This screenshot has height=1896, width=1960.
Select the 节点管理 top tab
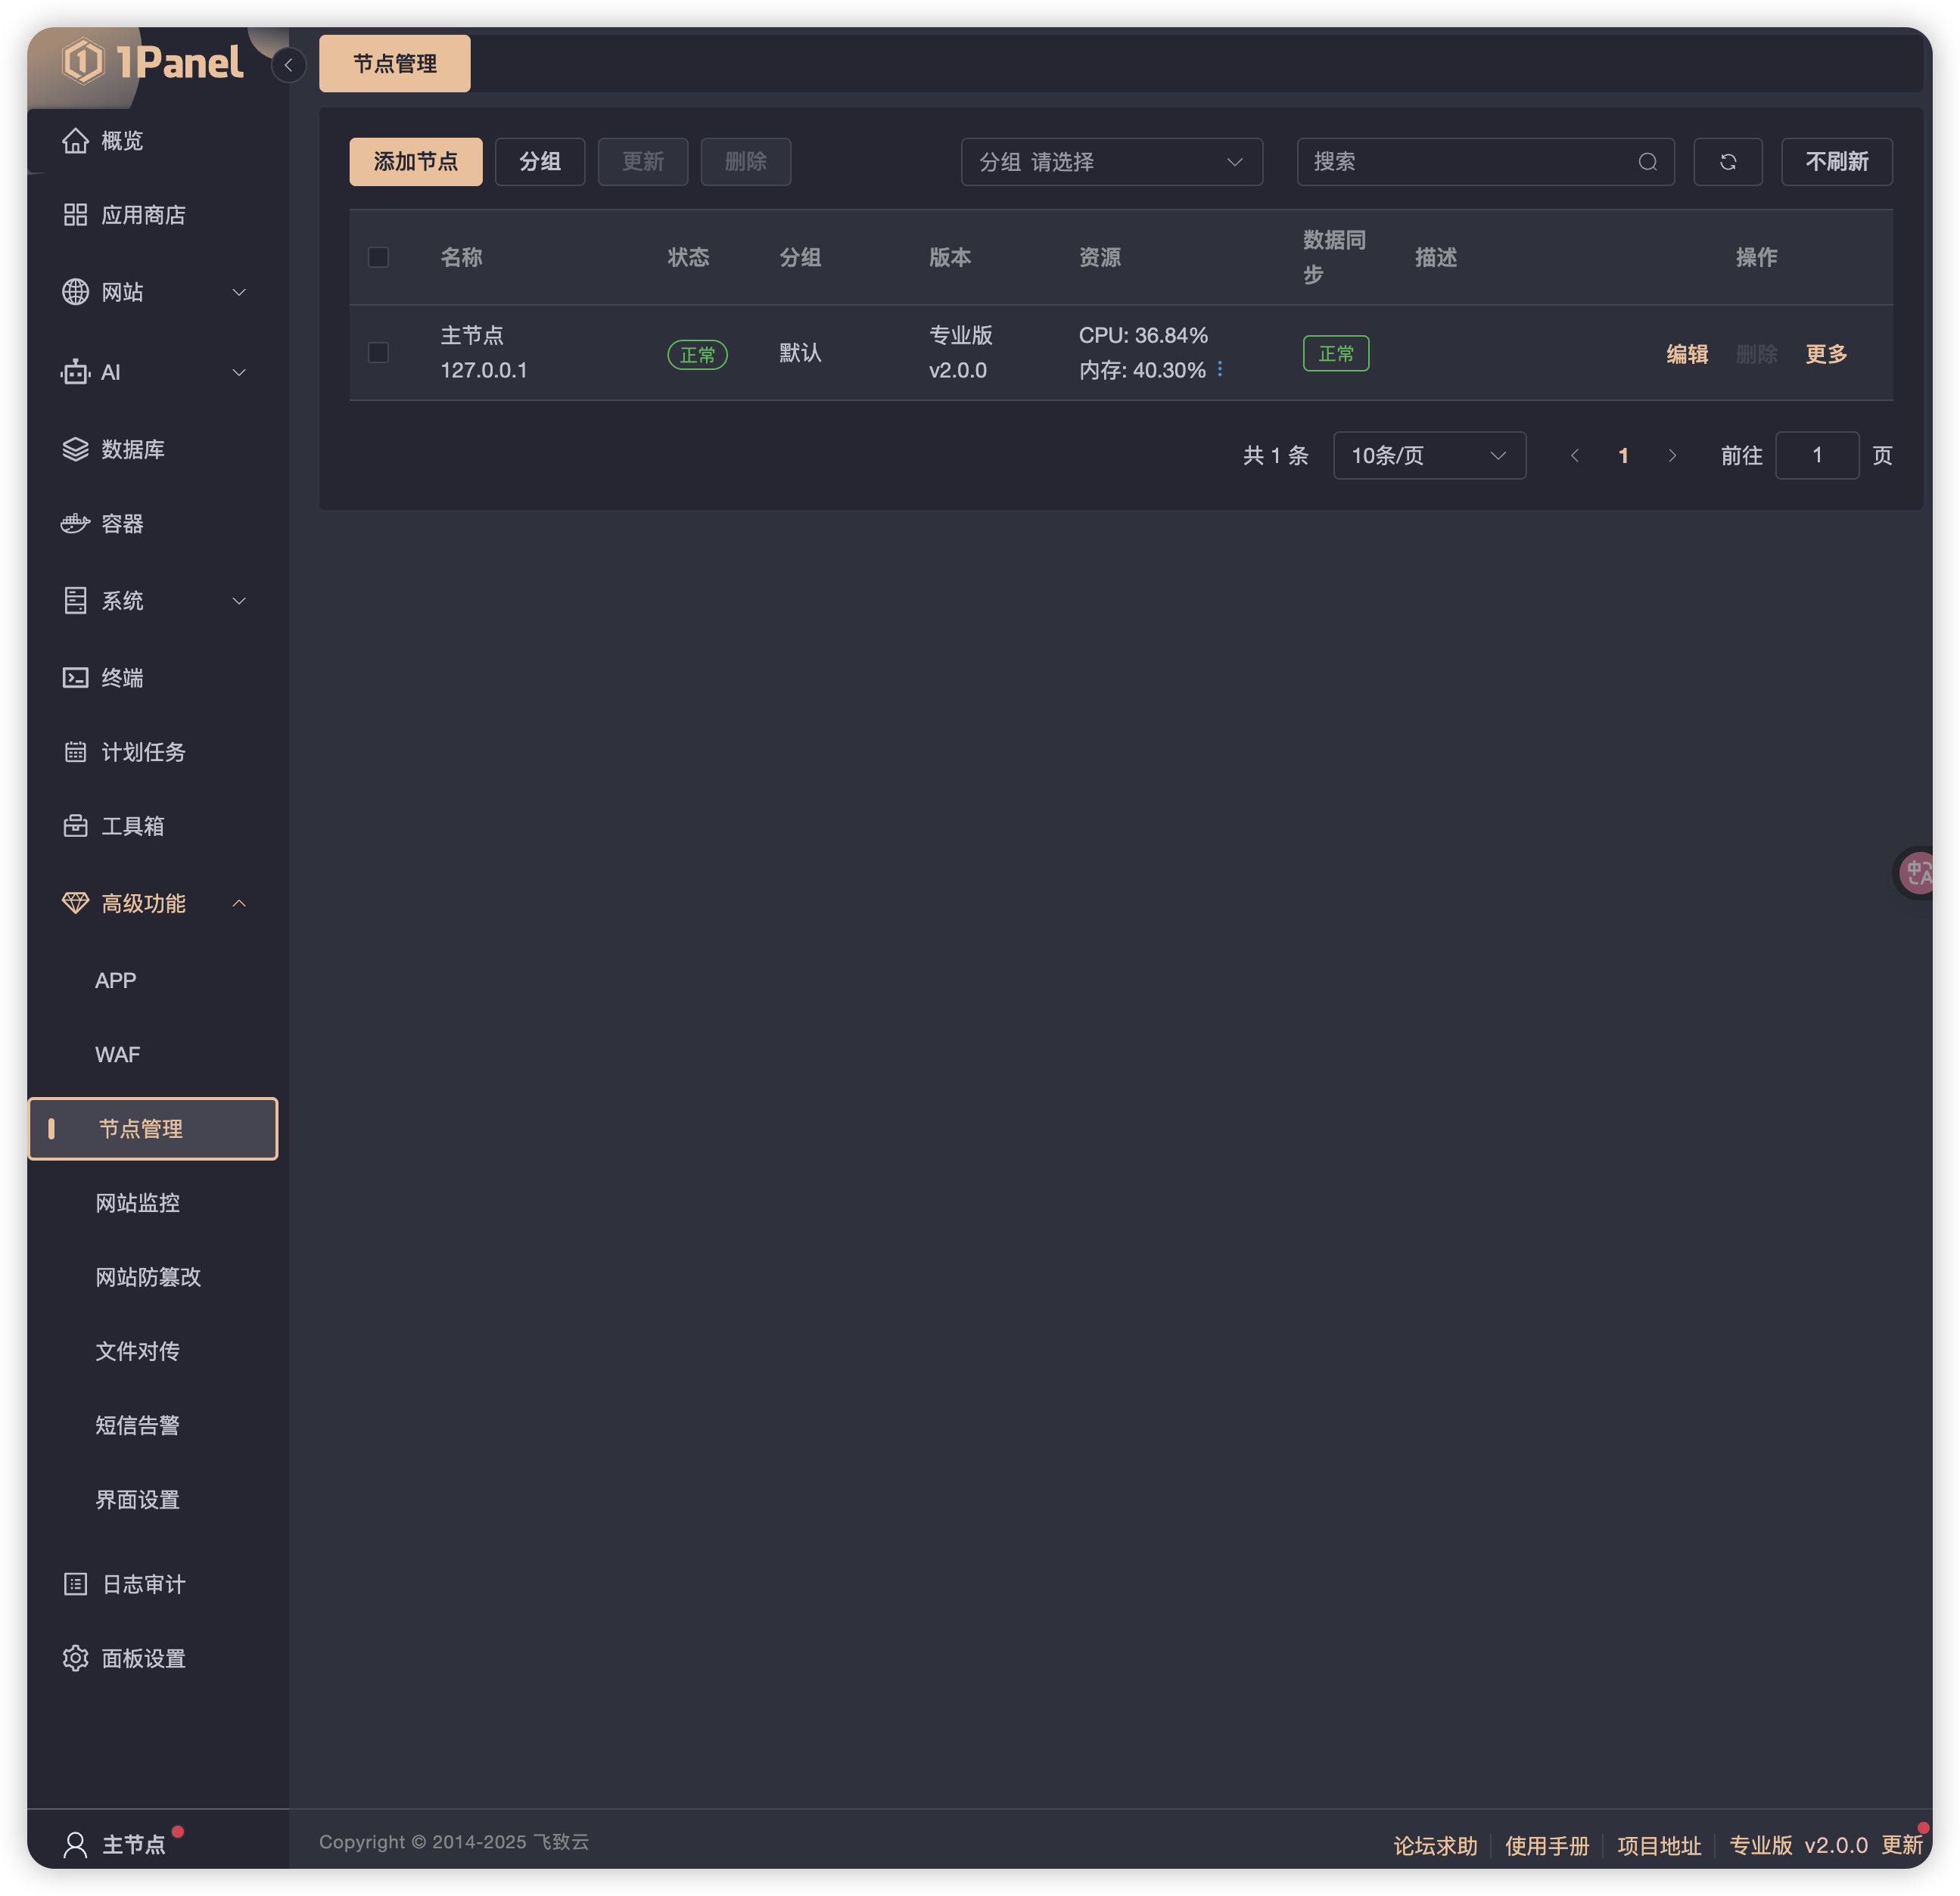point(394,64)
